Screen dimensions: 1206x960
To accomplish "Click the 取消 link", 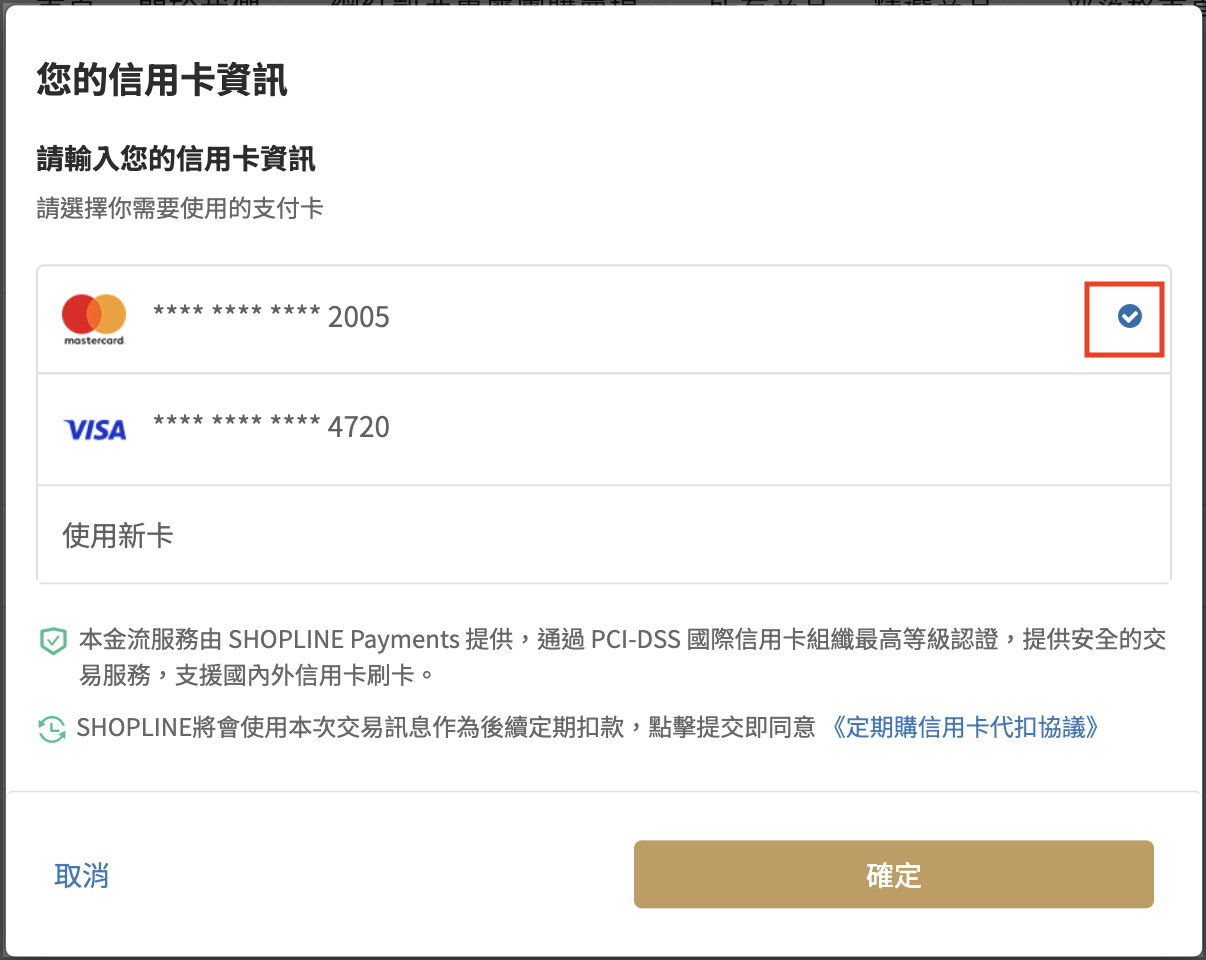I will pos(81,876).
